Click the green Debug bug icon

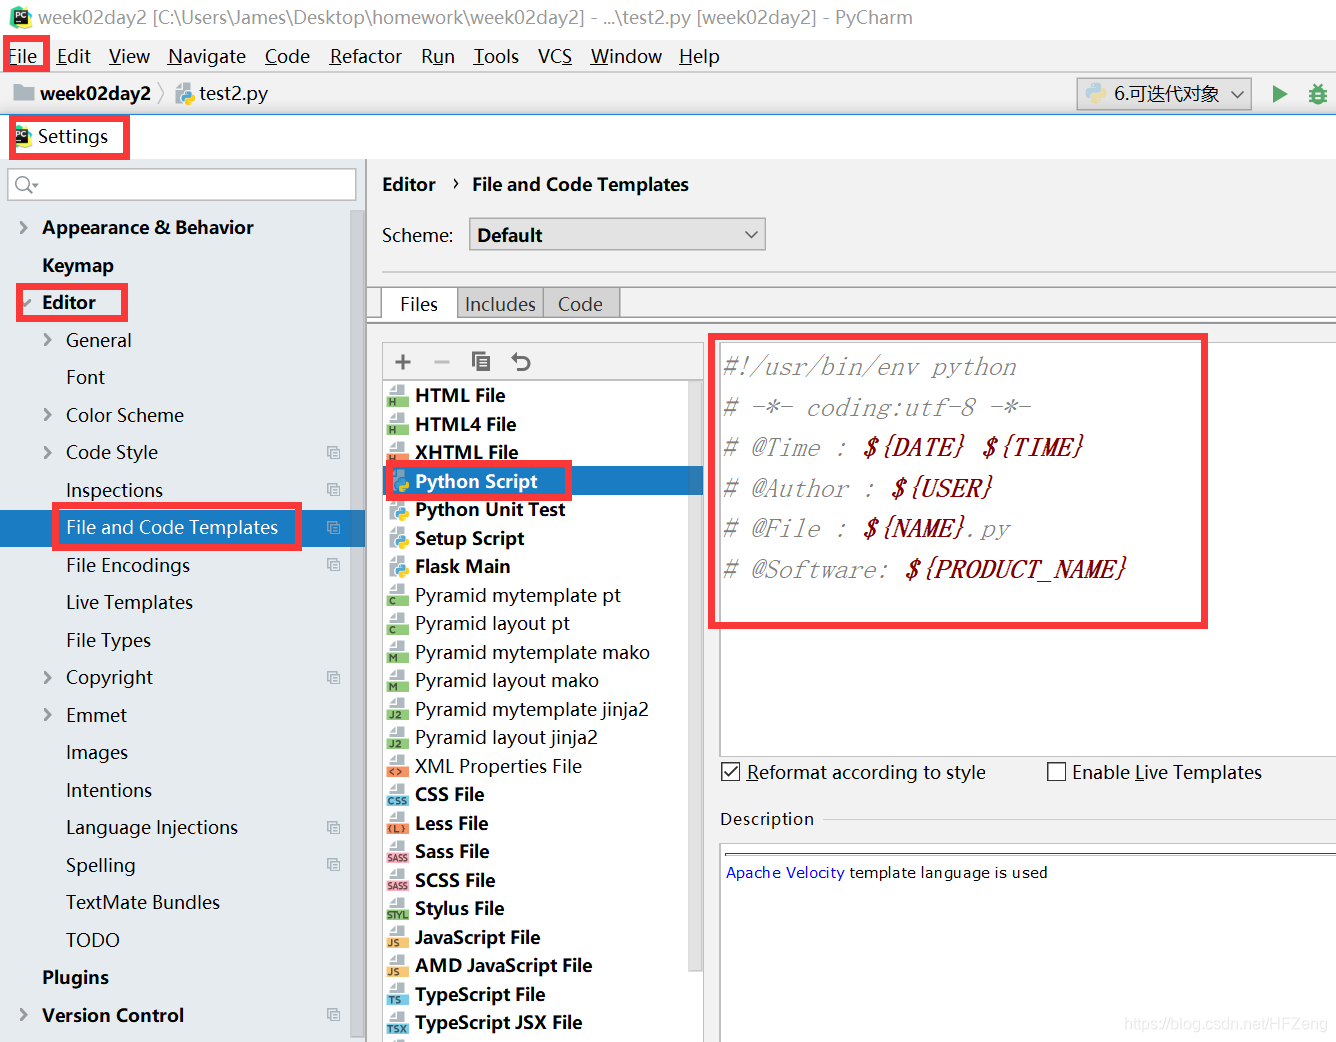1318,94
